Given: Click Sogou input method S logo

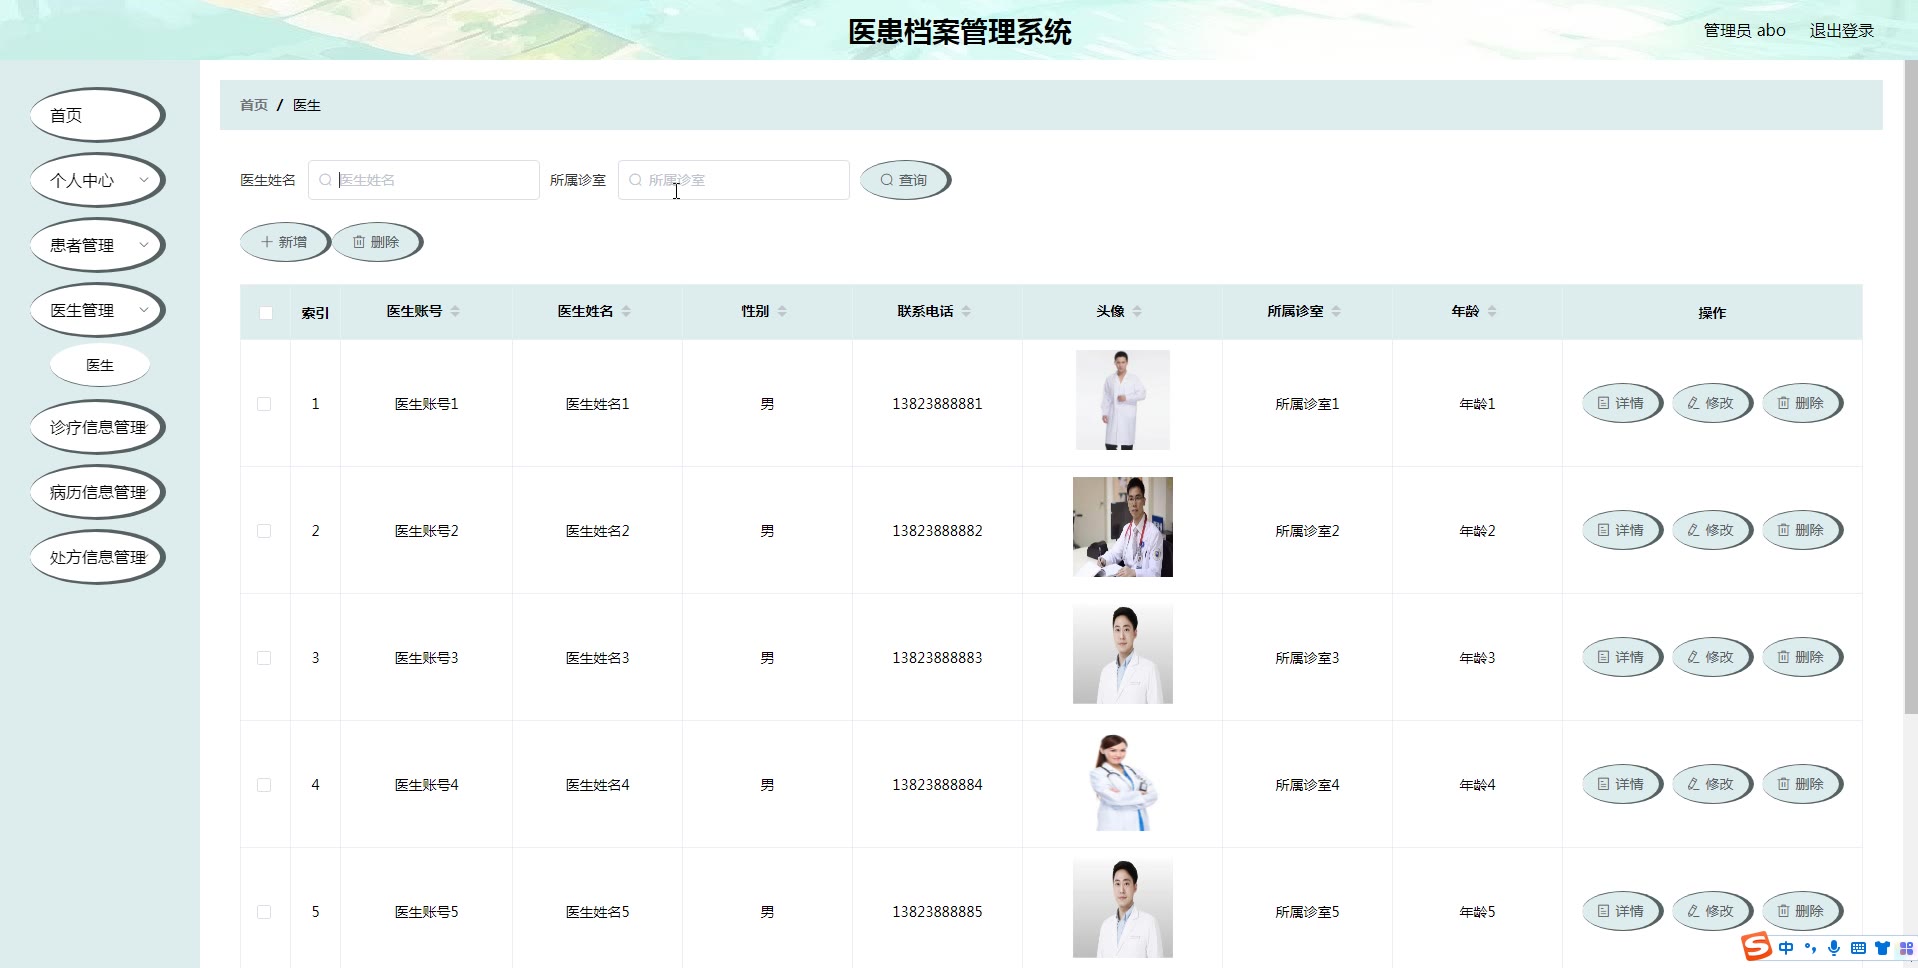Looking at the screenshot, I should [1756, 946].
